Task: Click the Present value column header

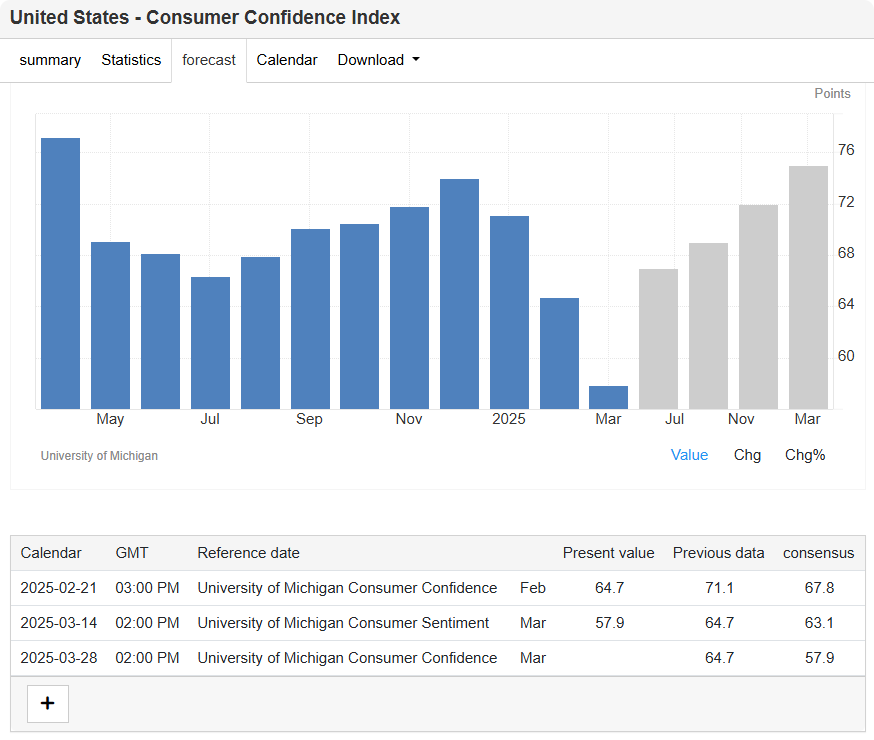Action: [608, 553]
